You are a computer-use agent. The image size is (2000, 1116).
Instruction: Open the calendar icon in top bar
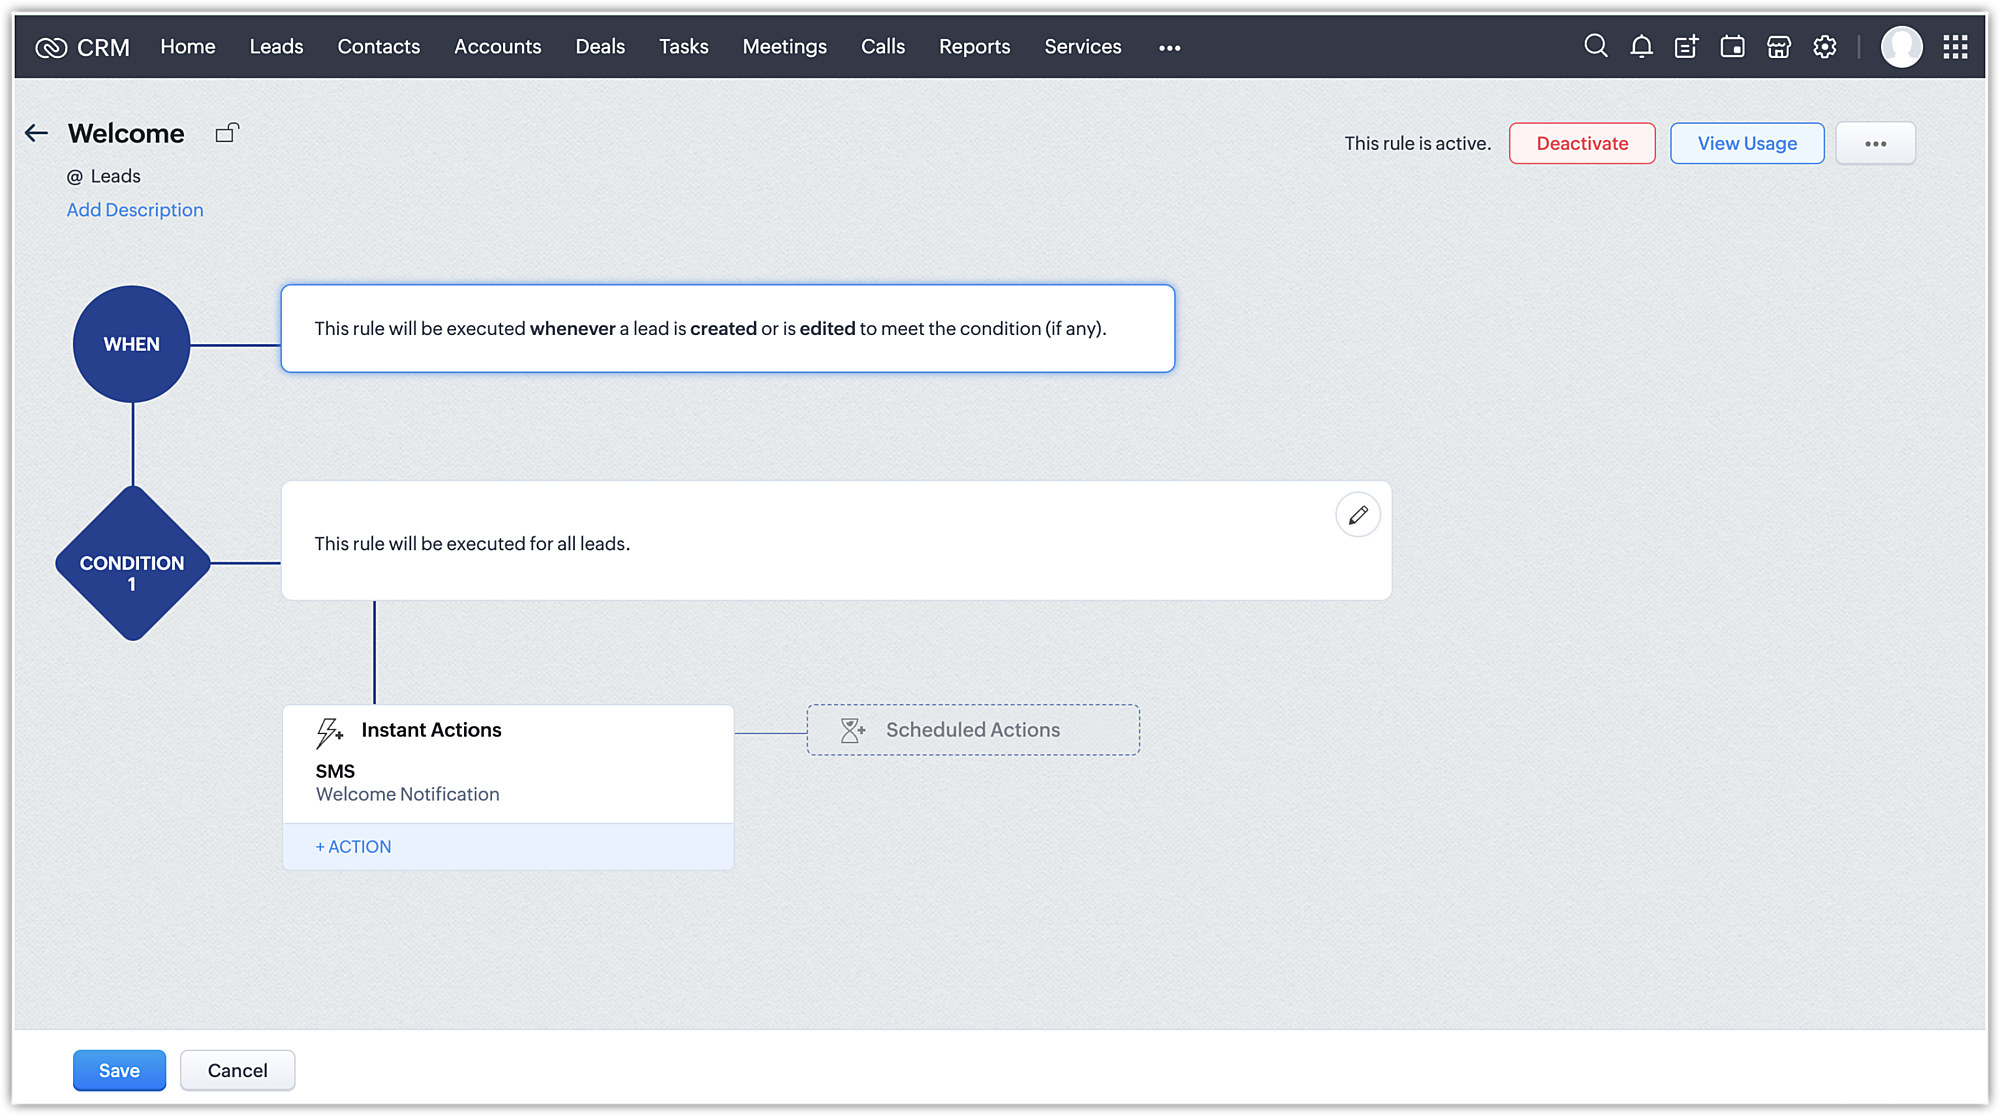click(x=1732, y=46)
